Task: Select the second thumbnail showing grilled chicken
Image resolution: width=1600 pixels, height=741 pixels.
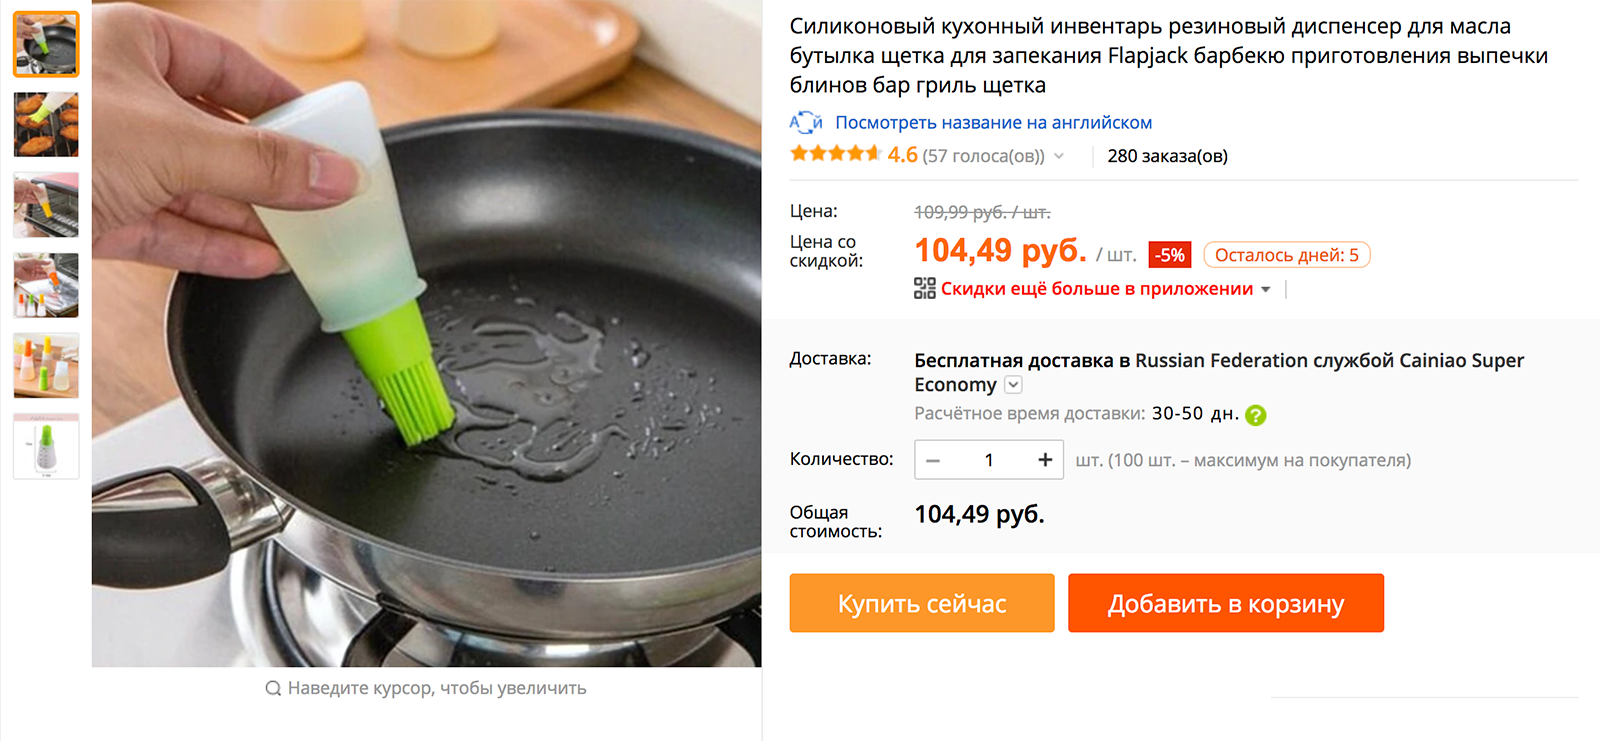Action: (x=46, y=125)
